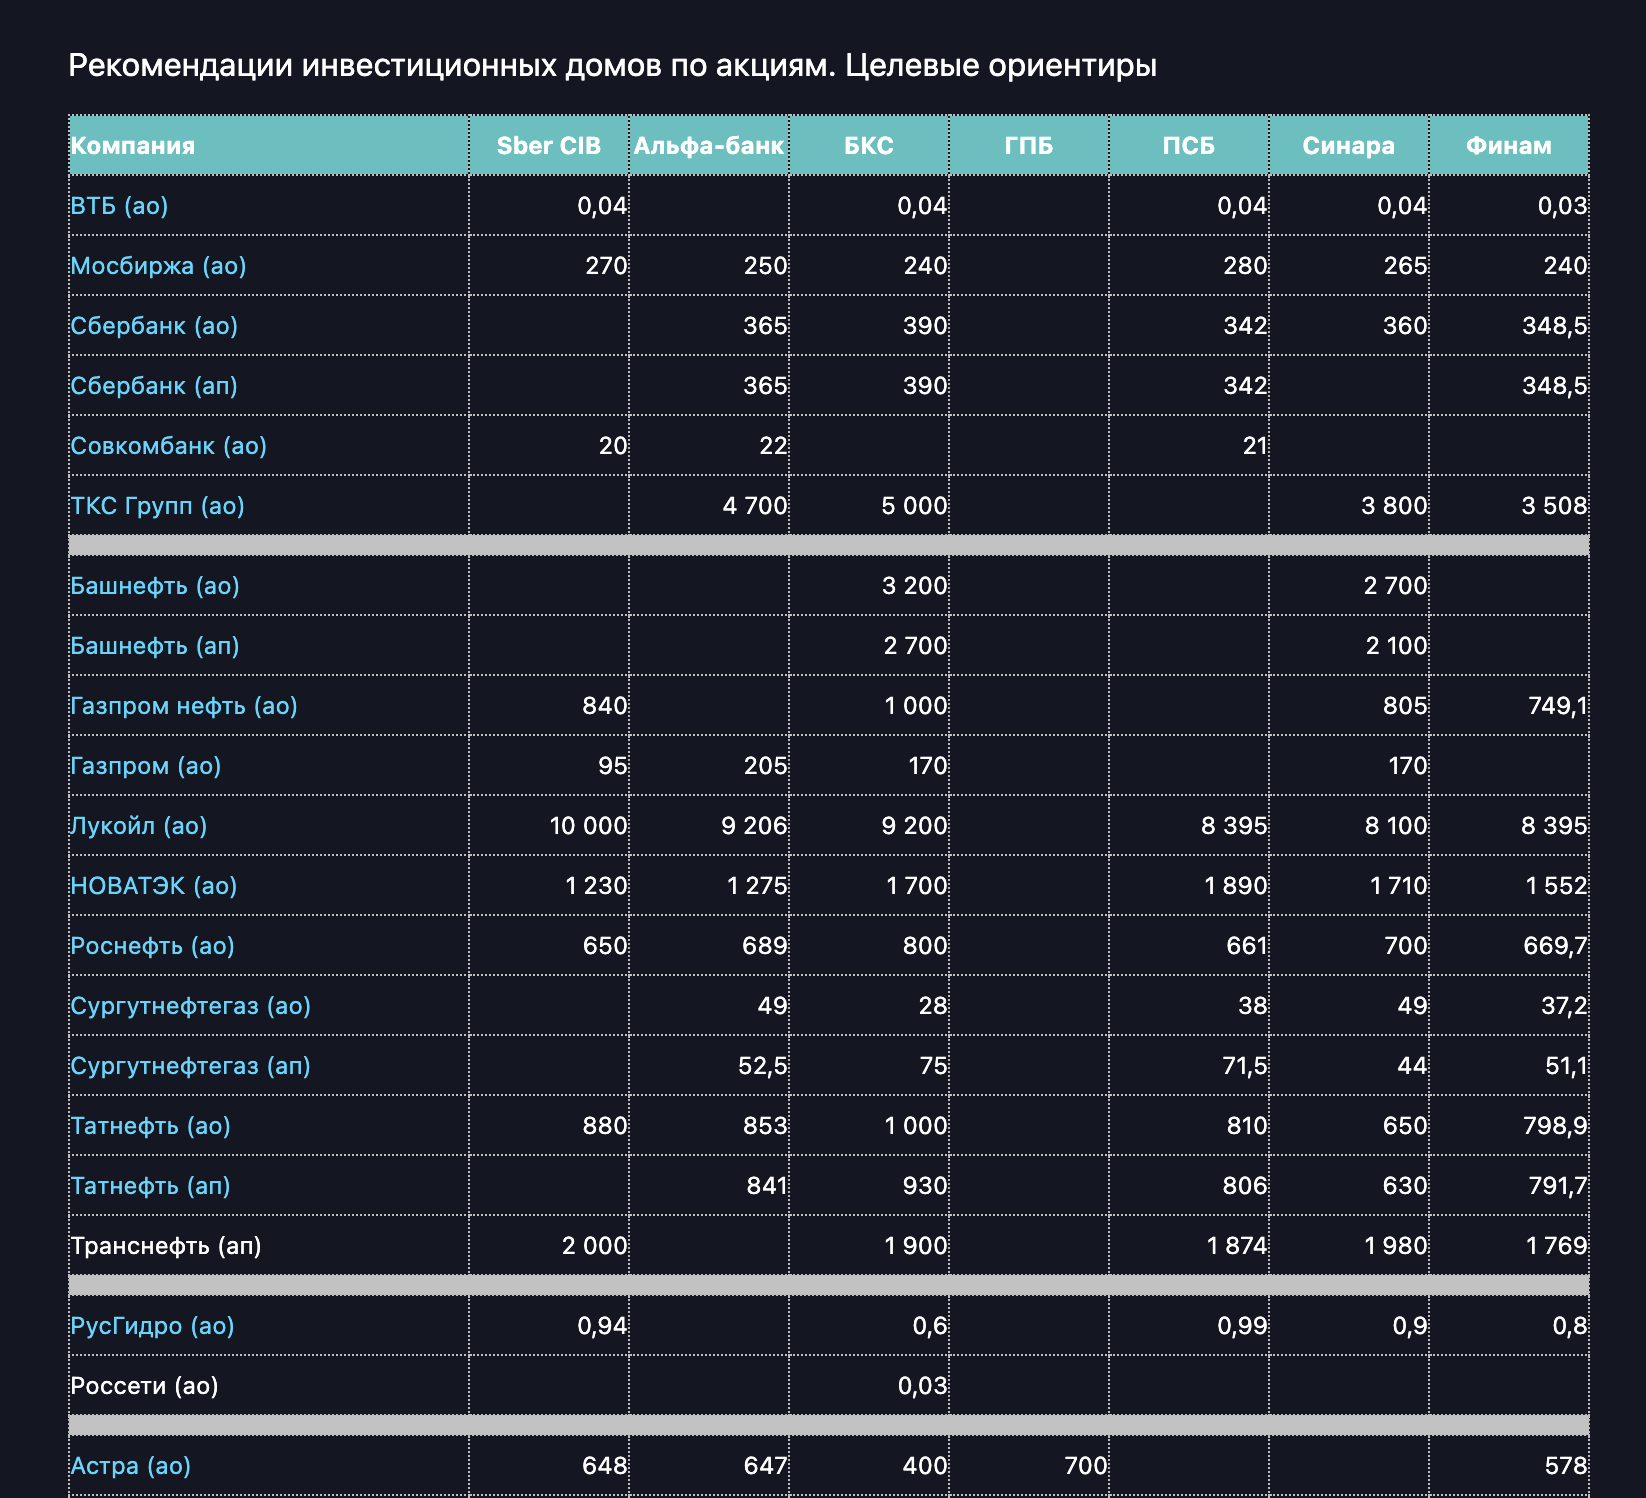
Task: Select ТКС Групп Альфа-банк value 4 700
Action: coord(755,506)
